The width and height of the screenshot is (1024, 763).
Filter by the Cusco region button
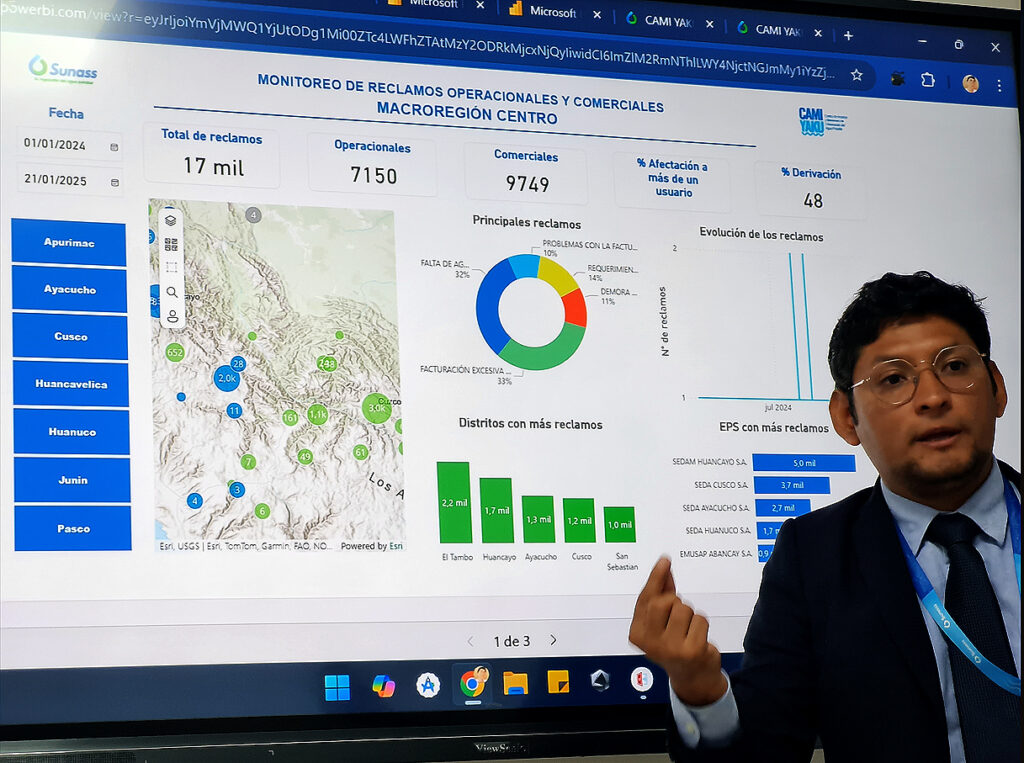(x=70, y=336)
